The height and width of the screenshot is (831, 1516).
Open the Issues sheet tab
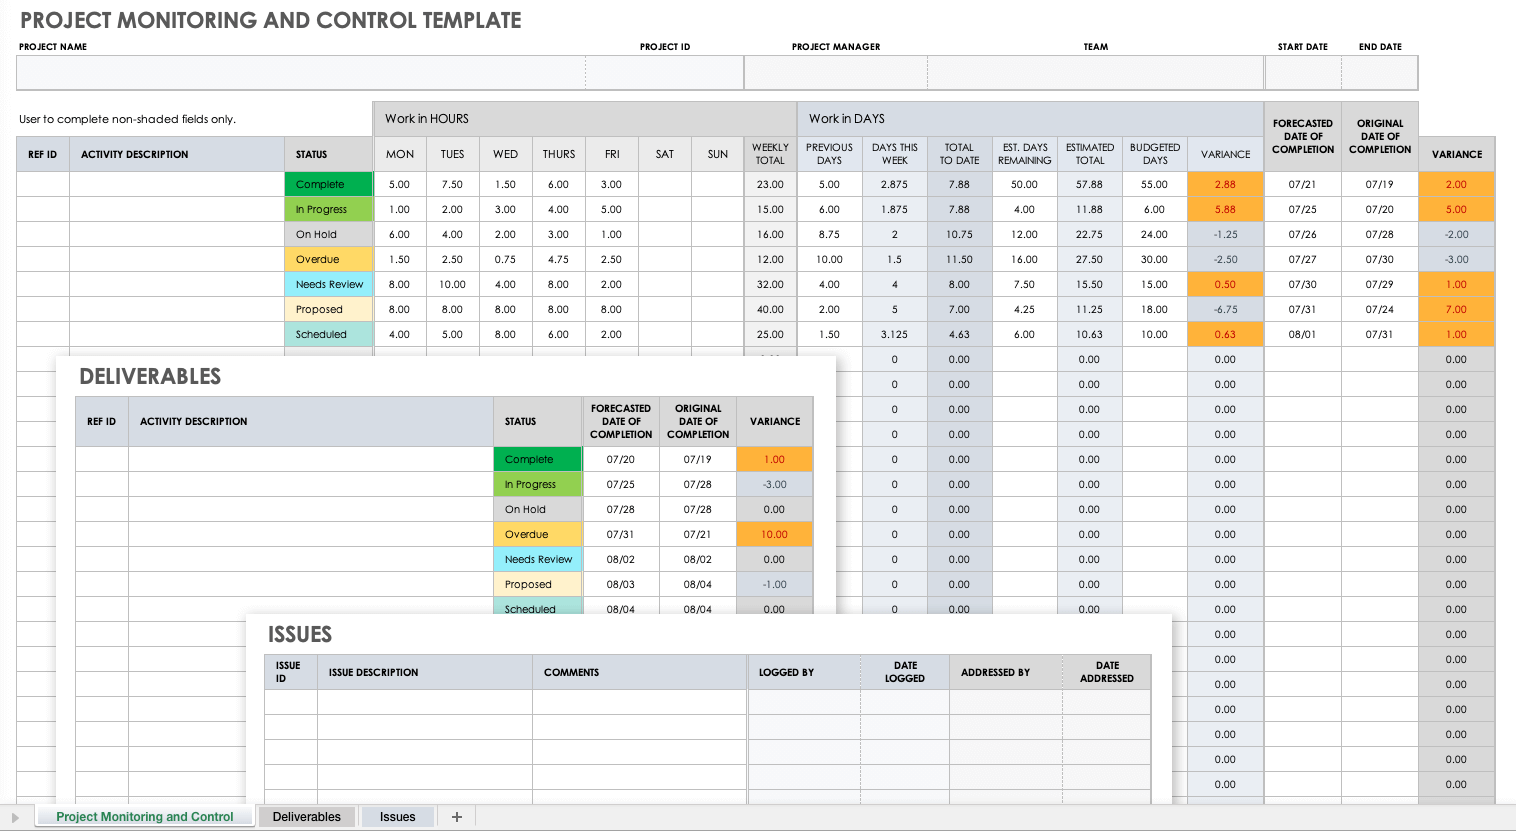[397, 816]
